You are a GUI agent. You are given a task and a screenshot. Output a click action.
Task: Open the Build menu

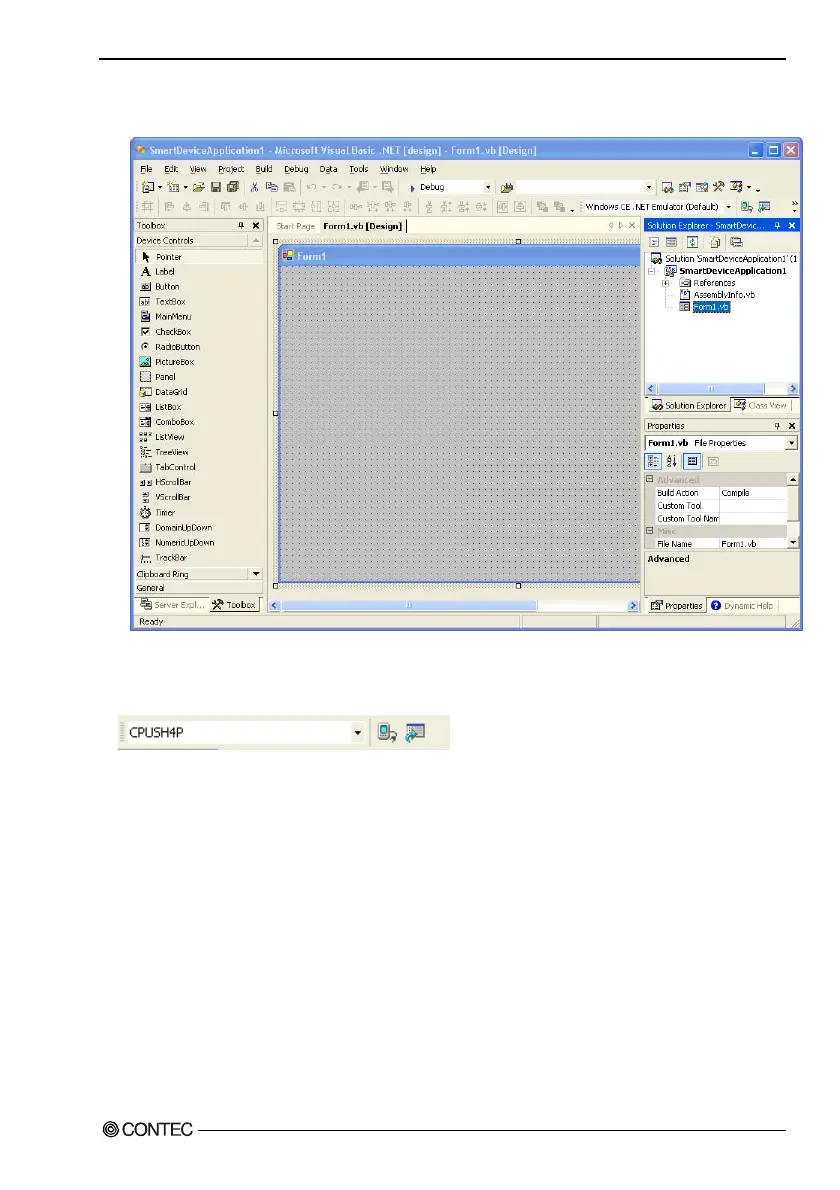(x=263, y=169)
